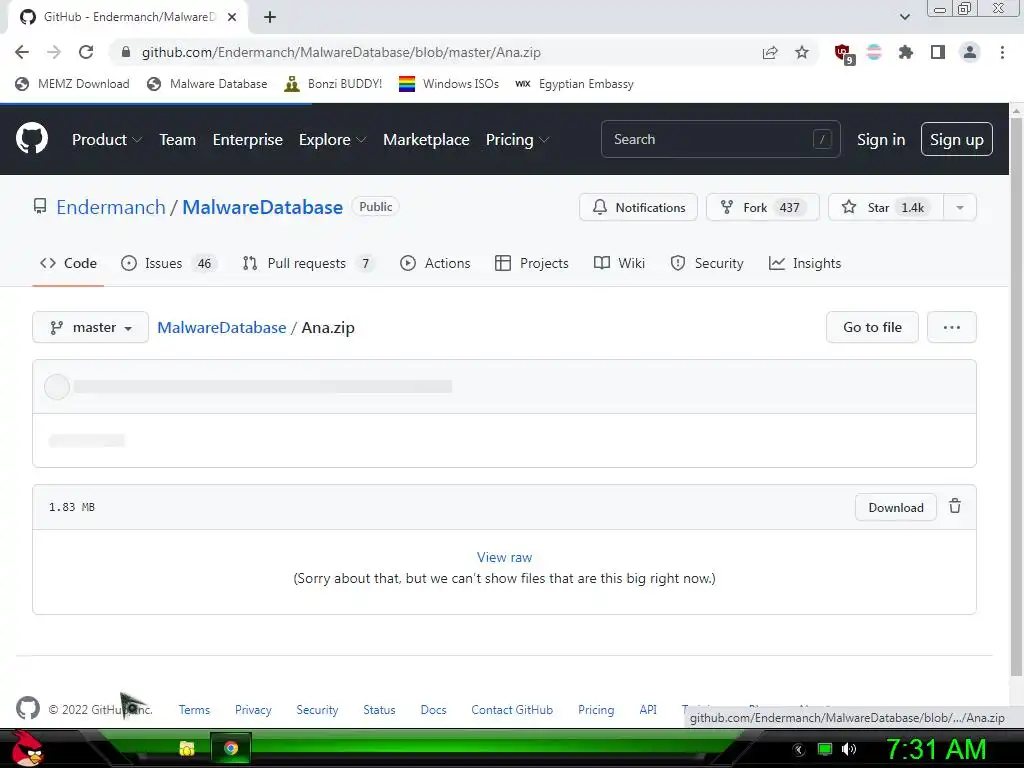Image resolution: width=1024 pixels, height=768 pixels.
Task: Switch to the Projects tab
Action: (532, 263)
